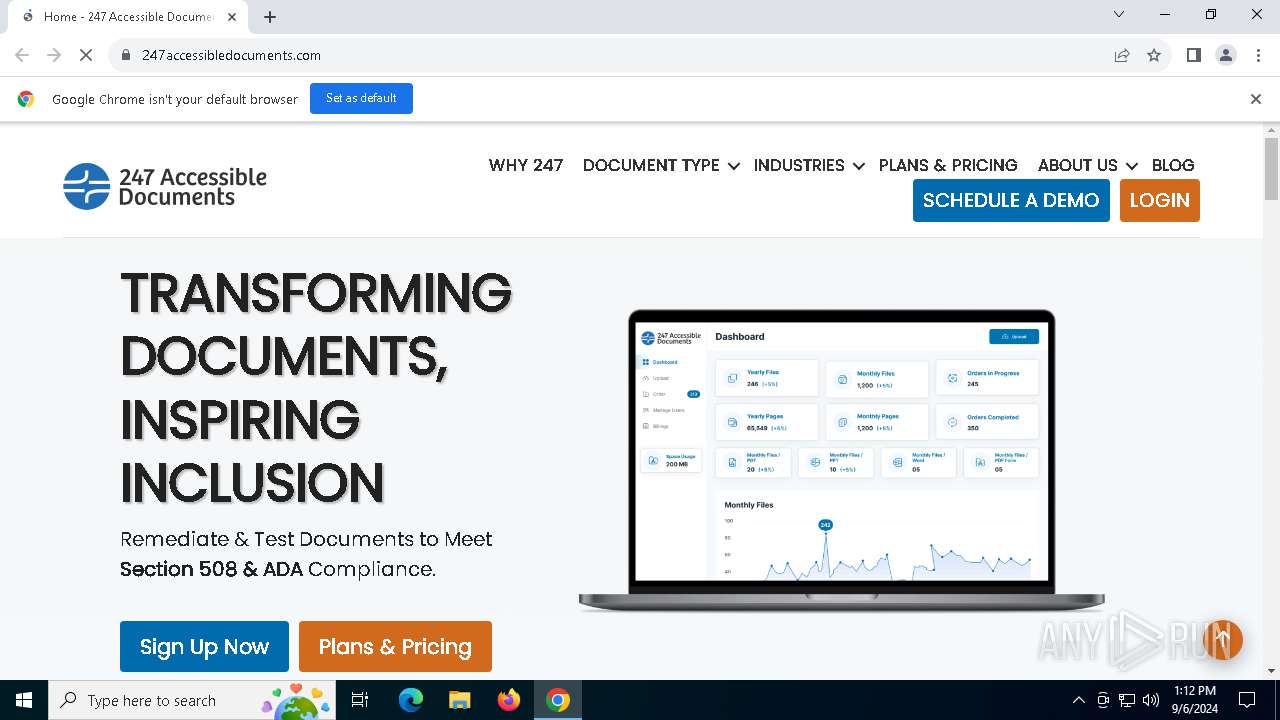This screenshot has width=1280, height=720.
Task: Open File Explorer from the taskbar
Action: pyautogui.click(x=460, y=700)
